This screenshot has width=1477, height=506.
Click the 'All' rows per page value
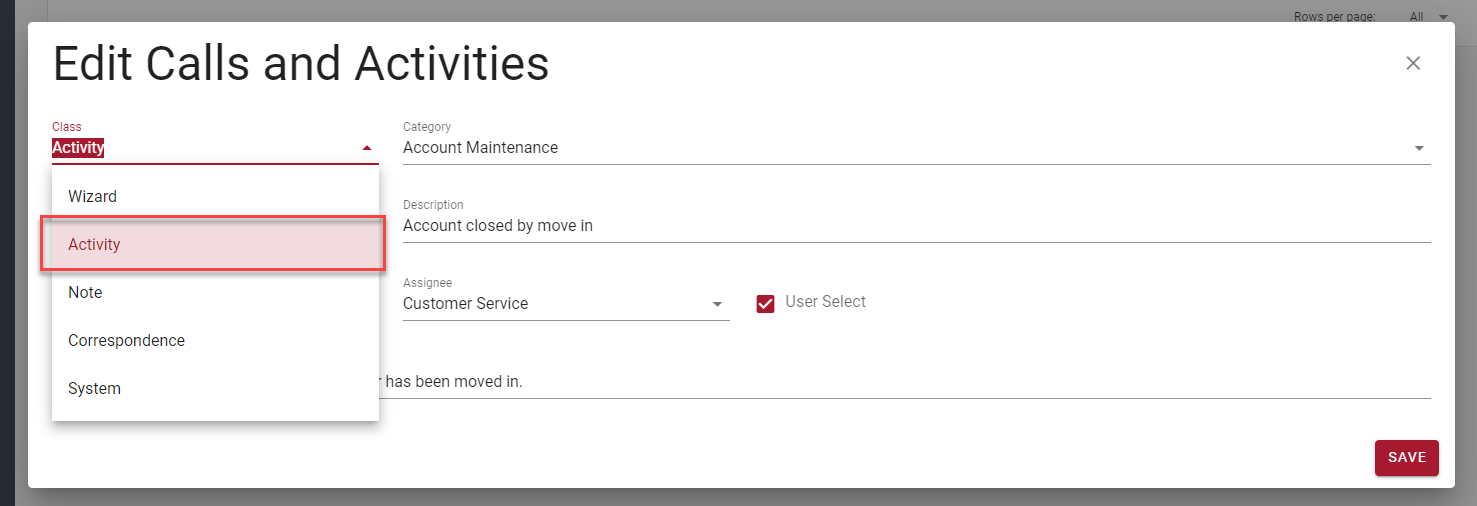tap(1416, 17)
